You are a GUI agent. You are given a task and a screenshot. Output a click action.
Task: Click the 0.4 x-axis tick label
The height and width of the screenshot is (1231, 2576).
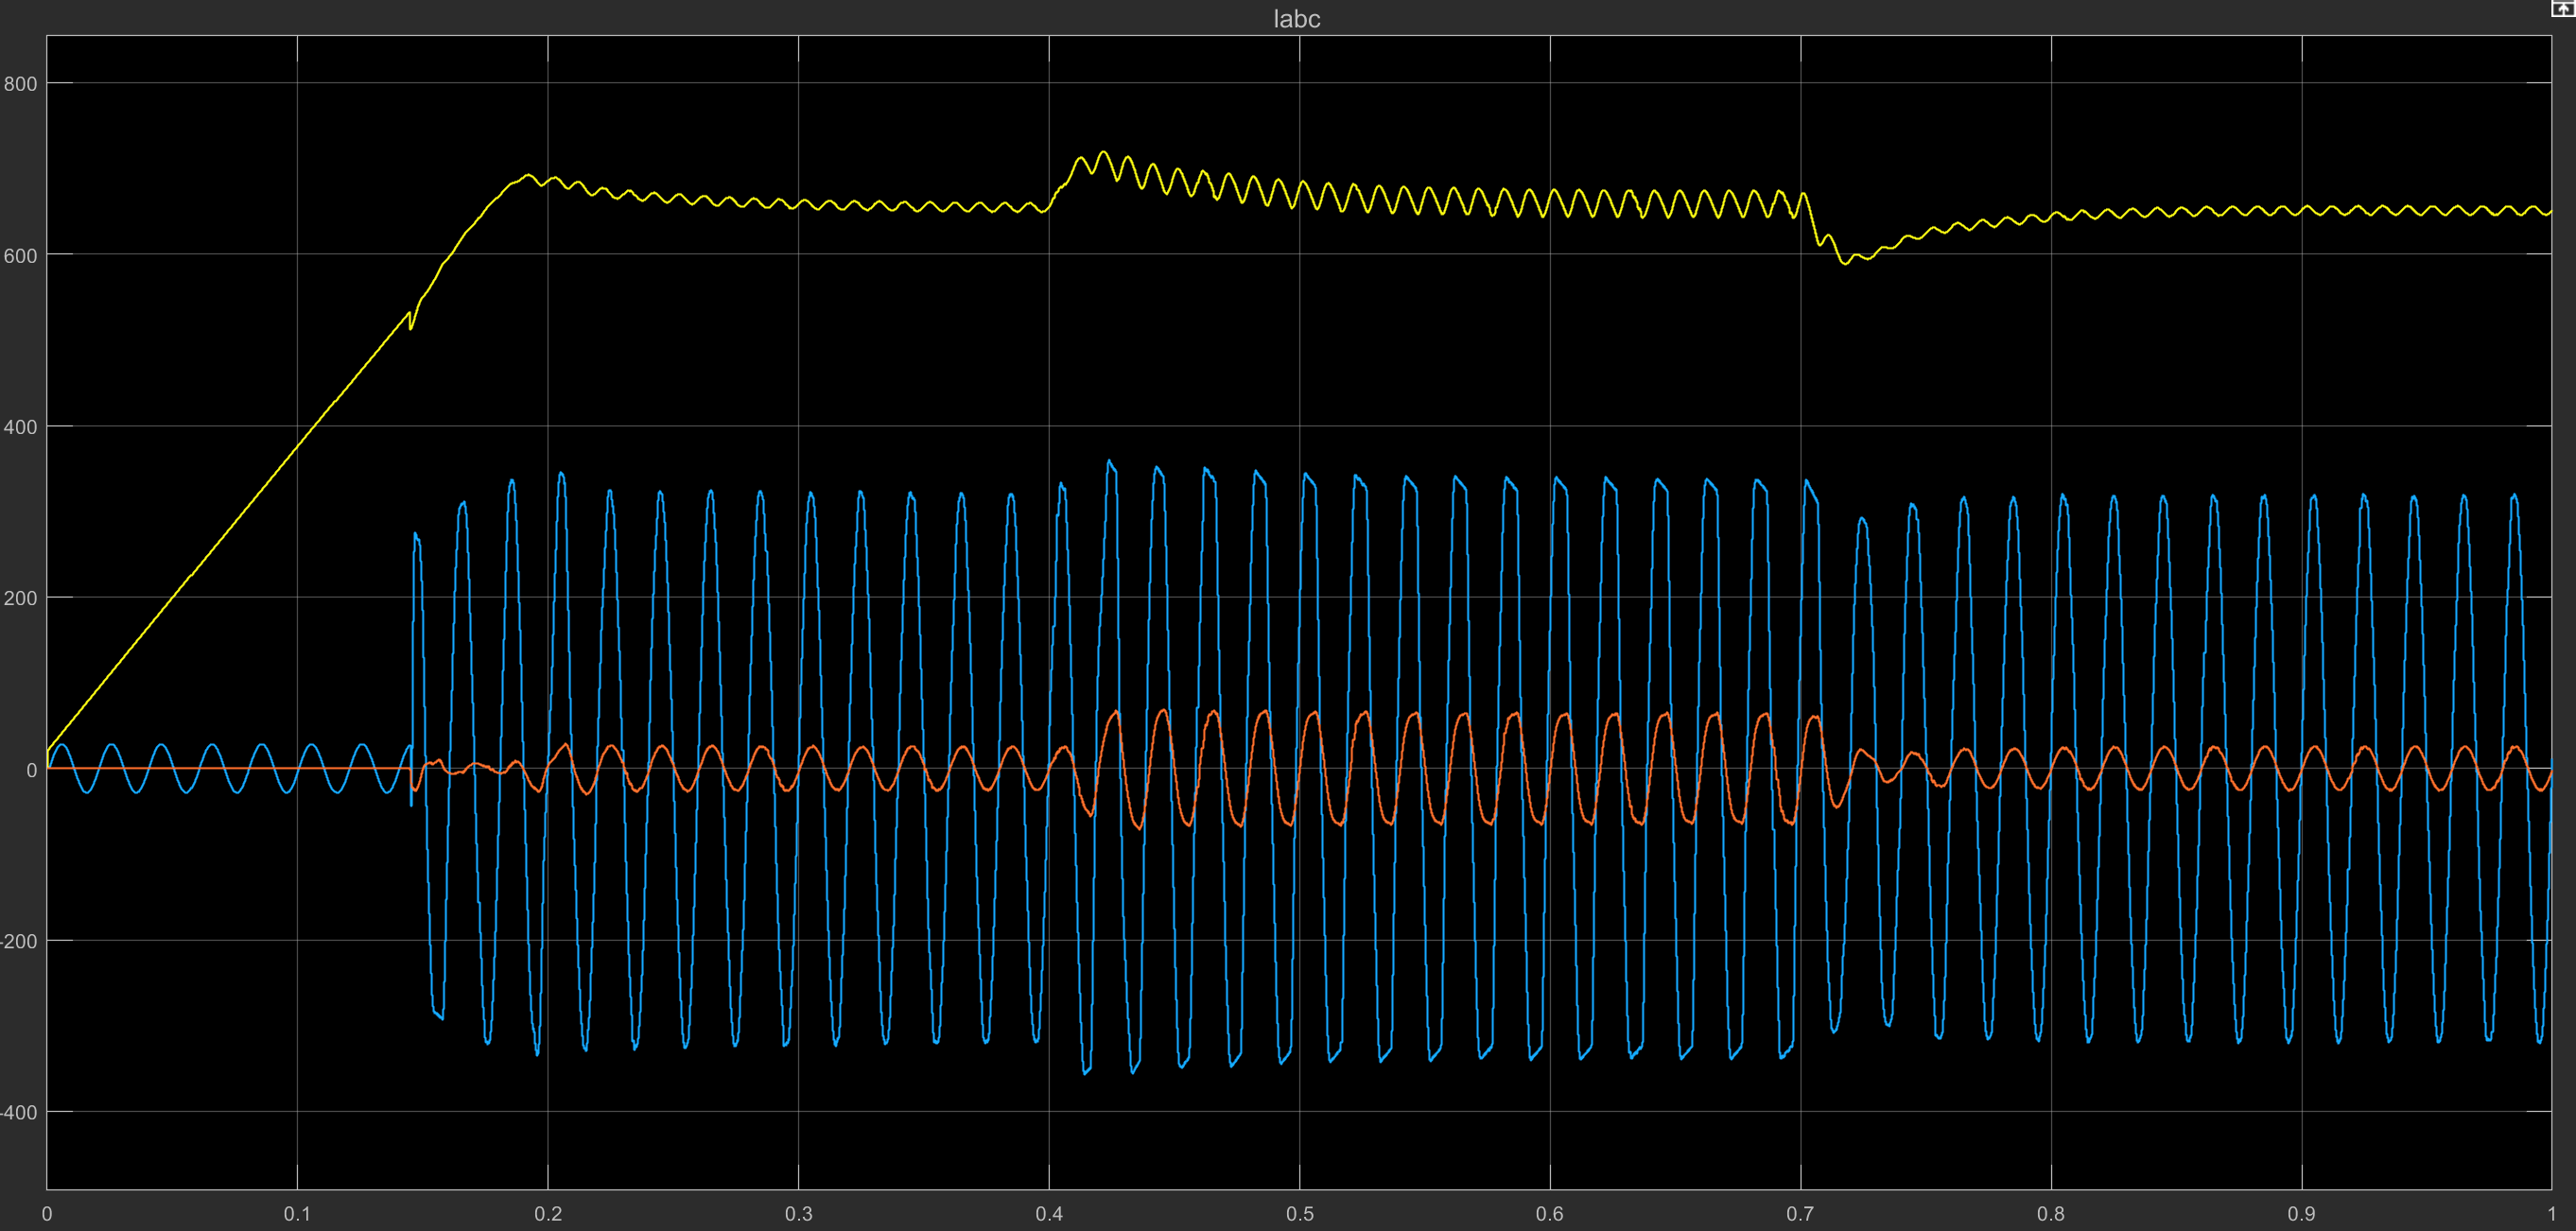point(1049,1213)
